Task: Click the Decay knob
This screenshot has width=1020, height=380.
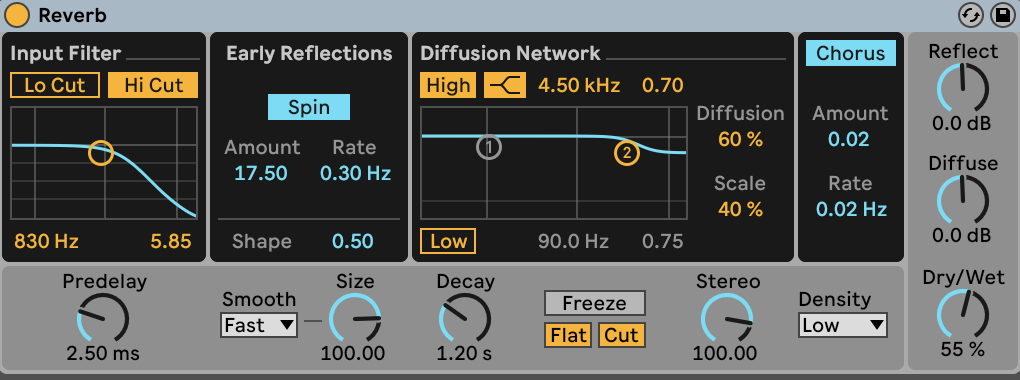Action: (x=465, y=319)
